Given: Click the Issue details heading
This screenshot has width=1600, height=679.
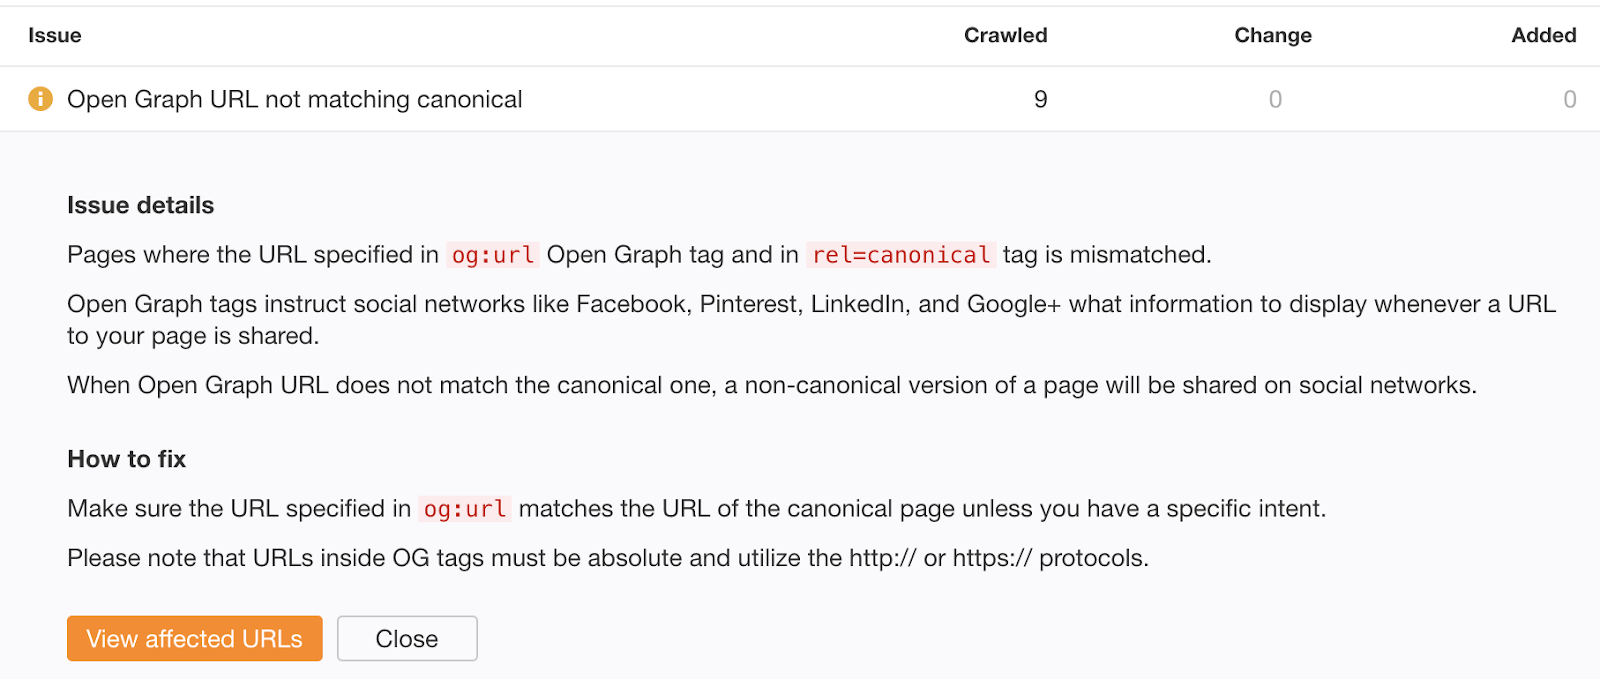Looking at the screenshot, I should (x=140, y=205).
